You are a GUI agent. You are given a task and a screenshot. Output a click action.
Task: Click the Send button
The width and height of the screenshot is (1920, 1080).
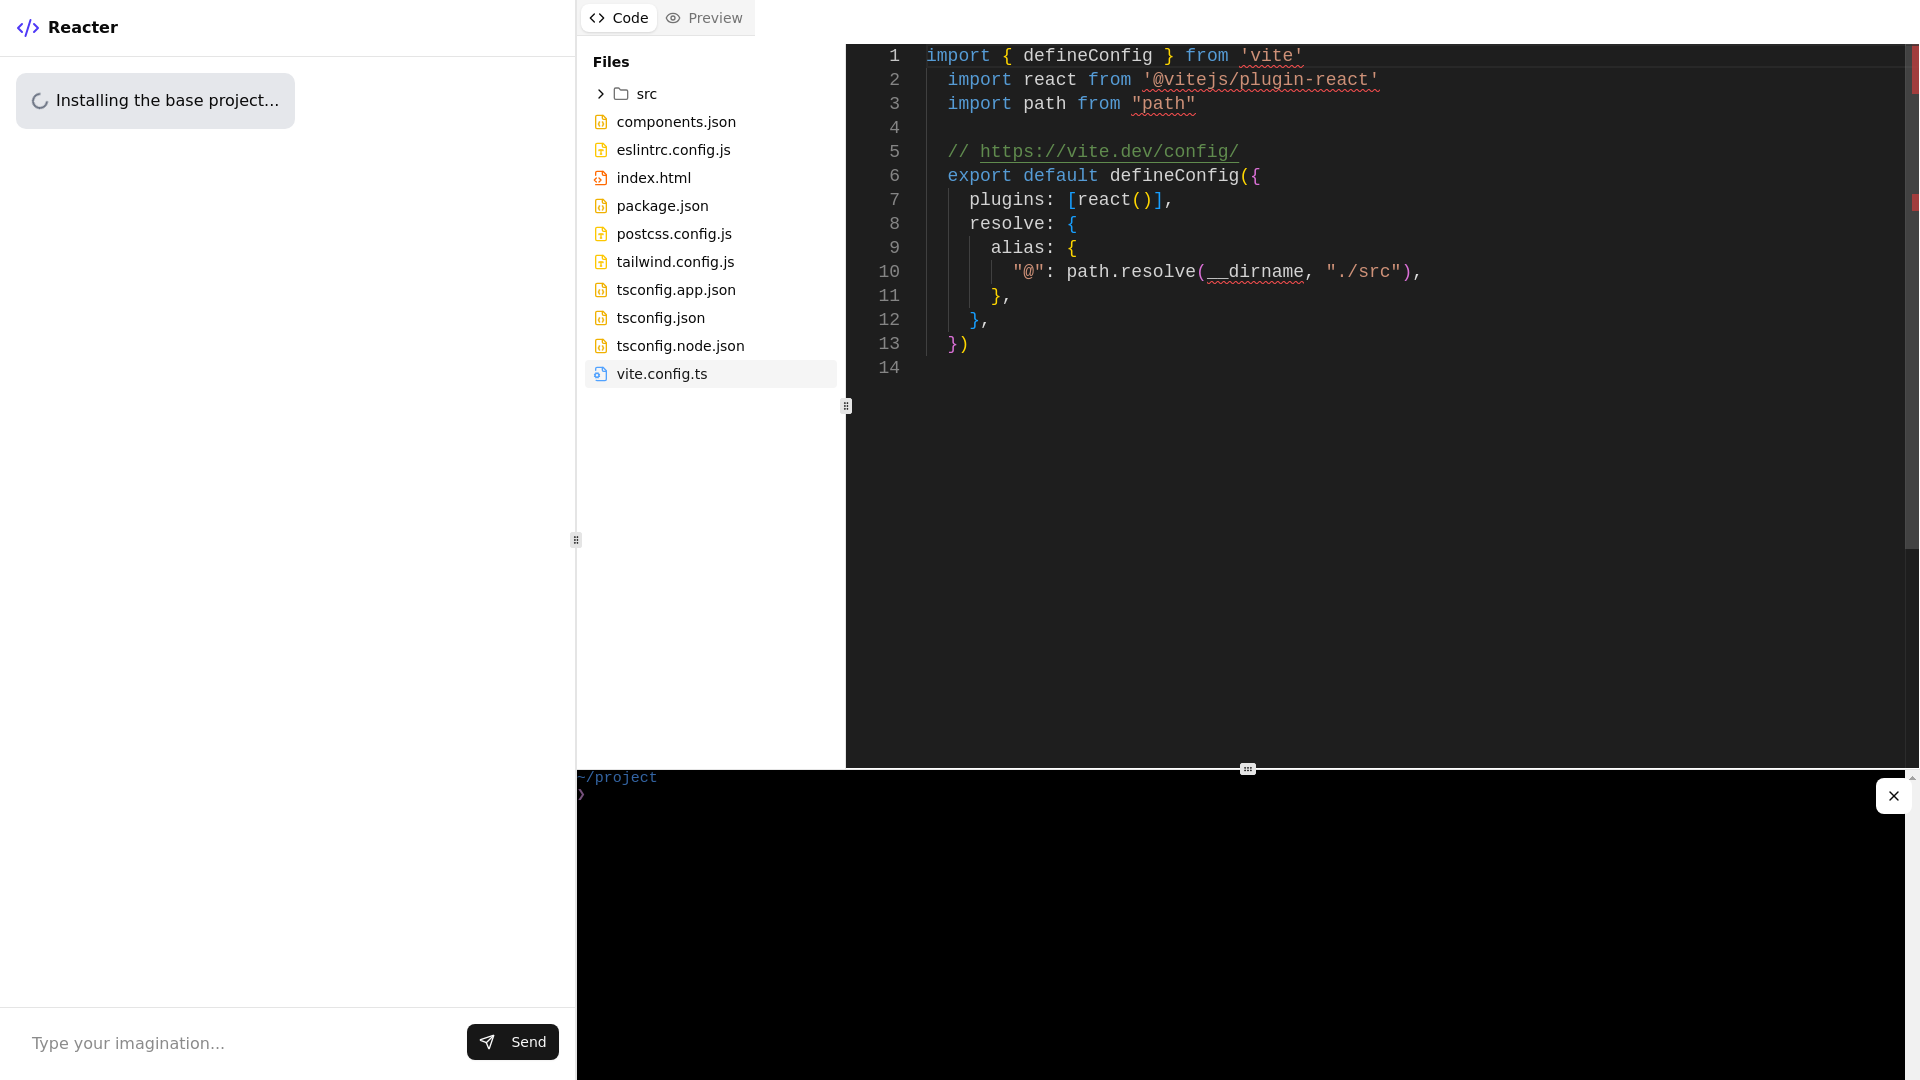pos(513,1042)
